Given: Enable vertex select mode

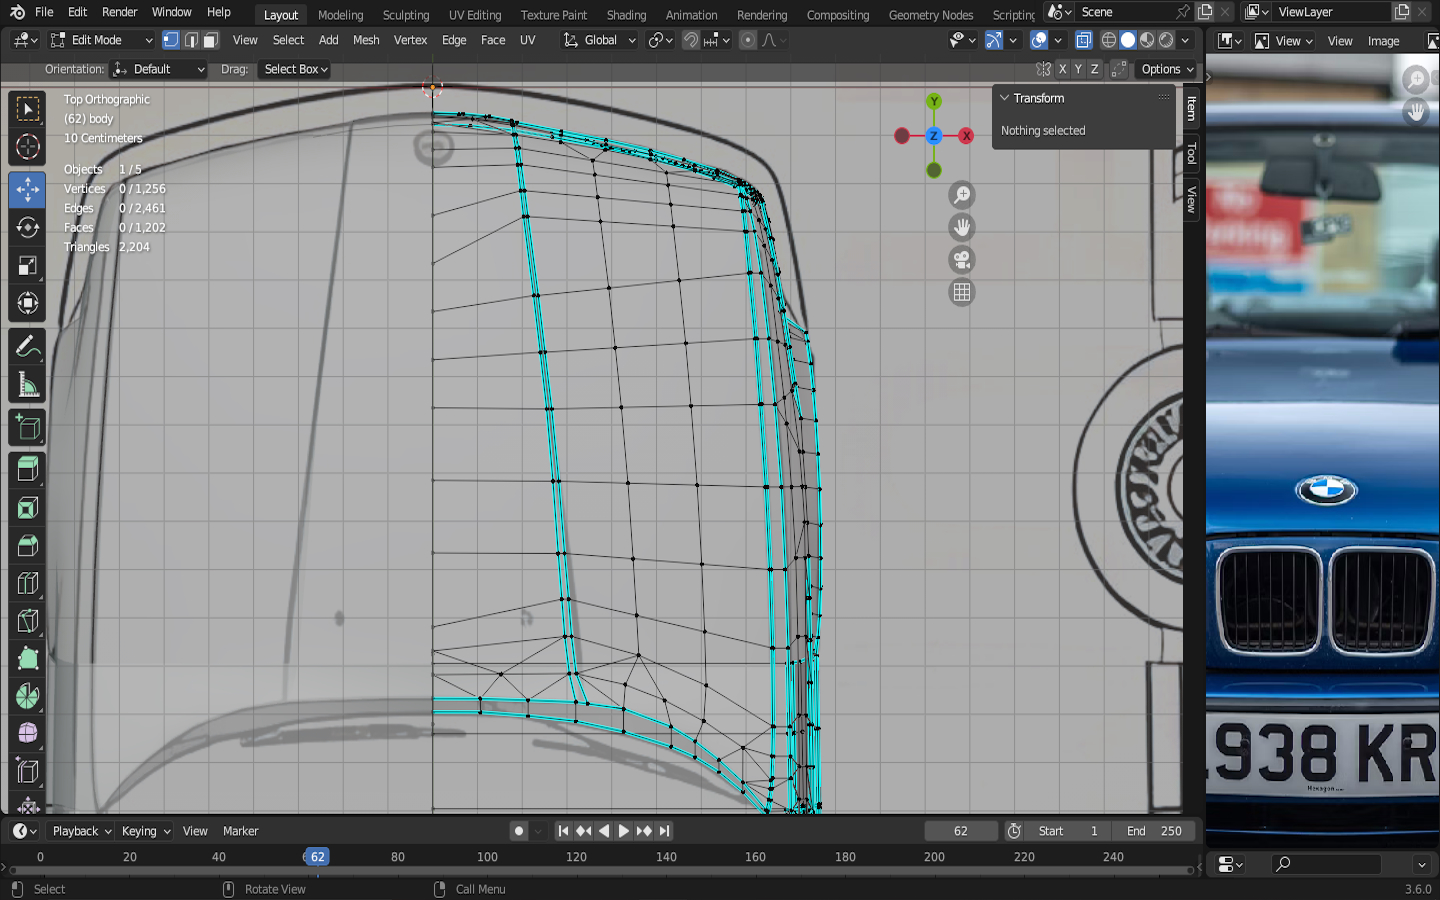Looking at the screenshot, I should pos(171,40).
